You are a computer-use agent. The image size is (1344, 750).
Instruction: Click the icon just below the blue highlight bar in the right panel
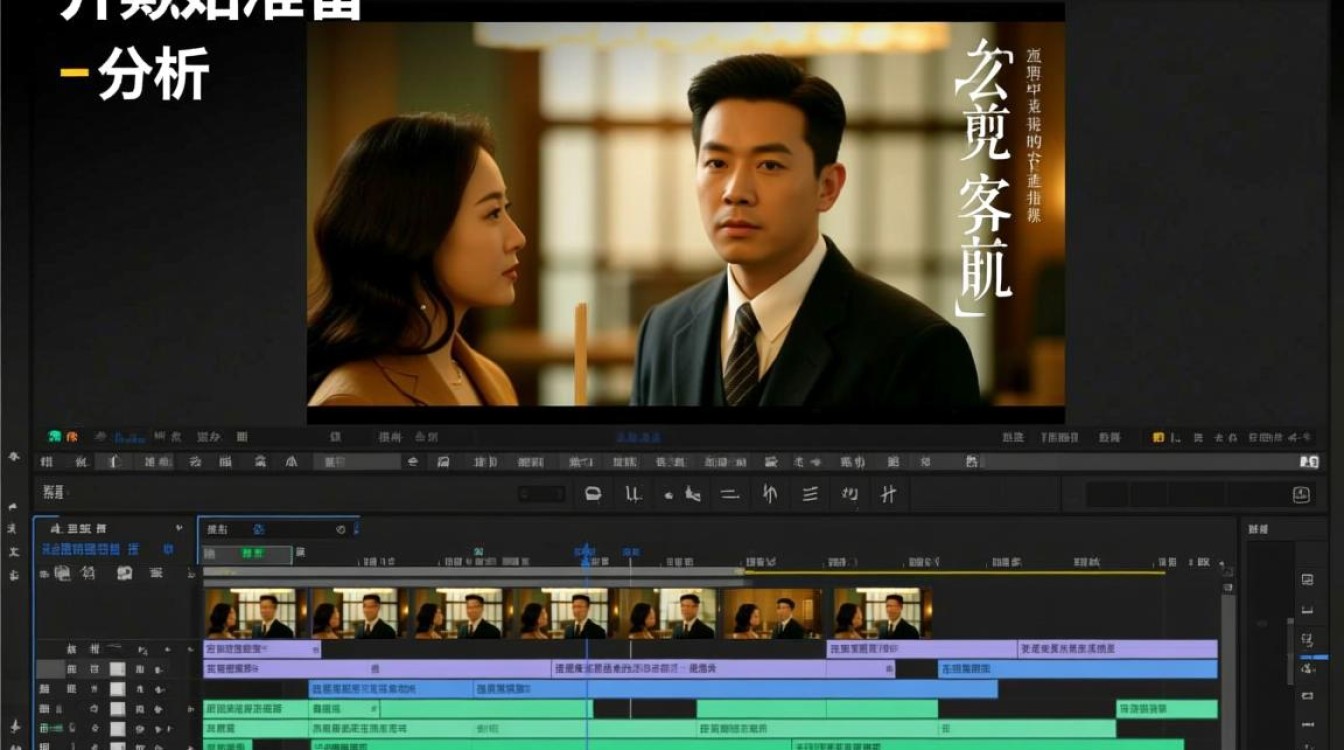click(x=1307, y=667)
